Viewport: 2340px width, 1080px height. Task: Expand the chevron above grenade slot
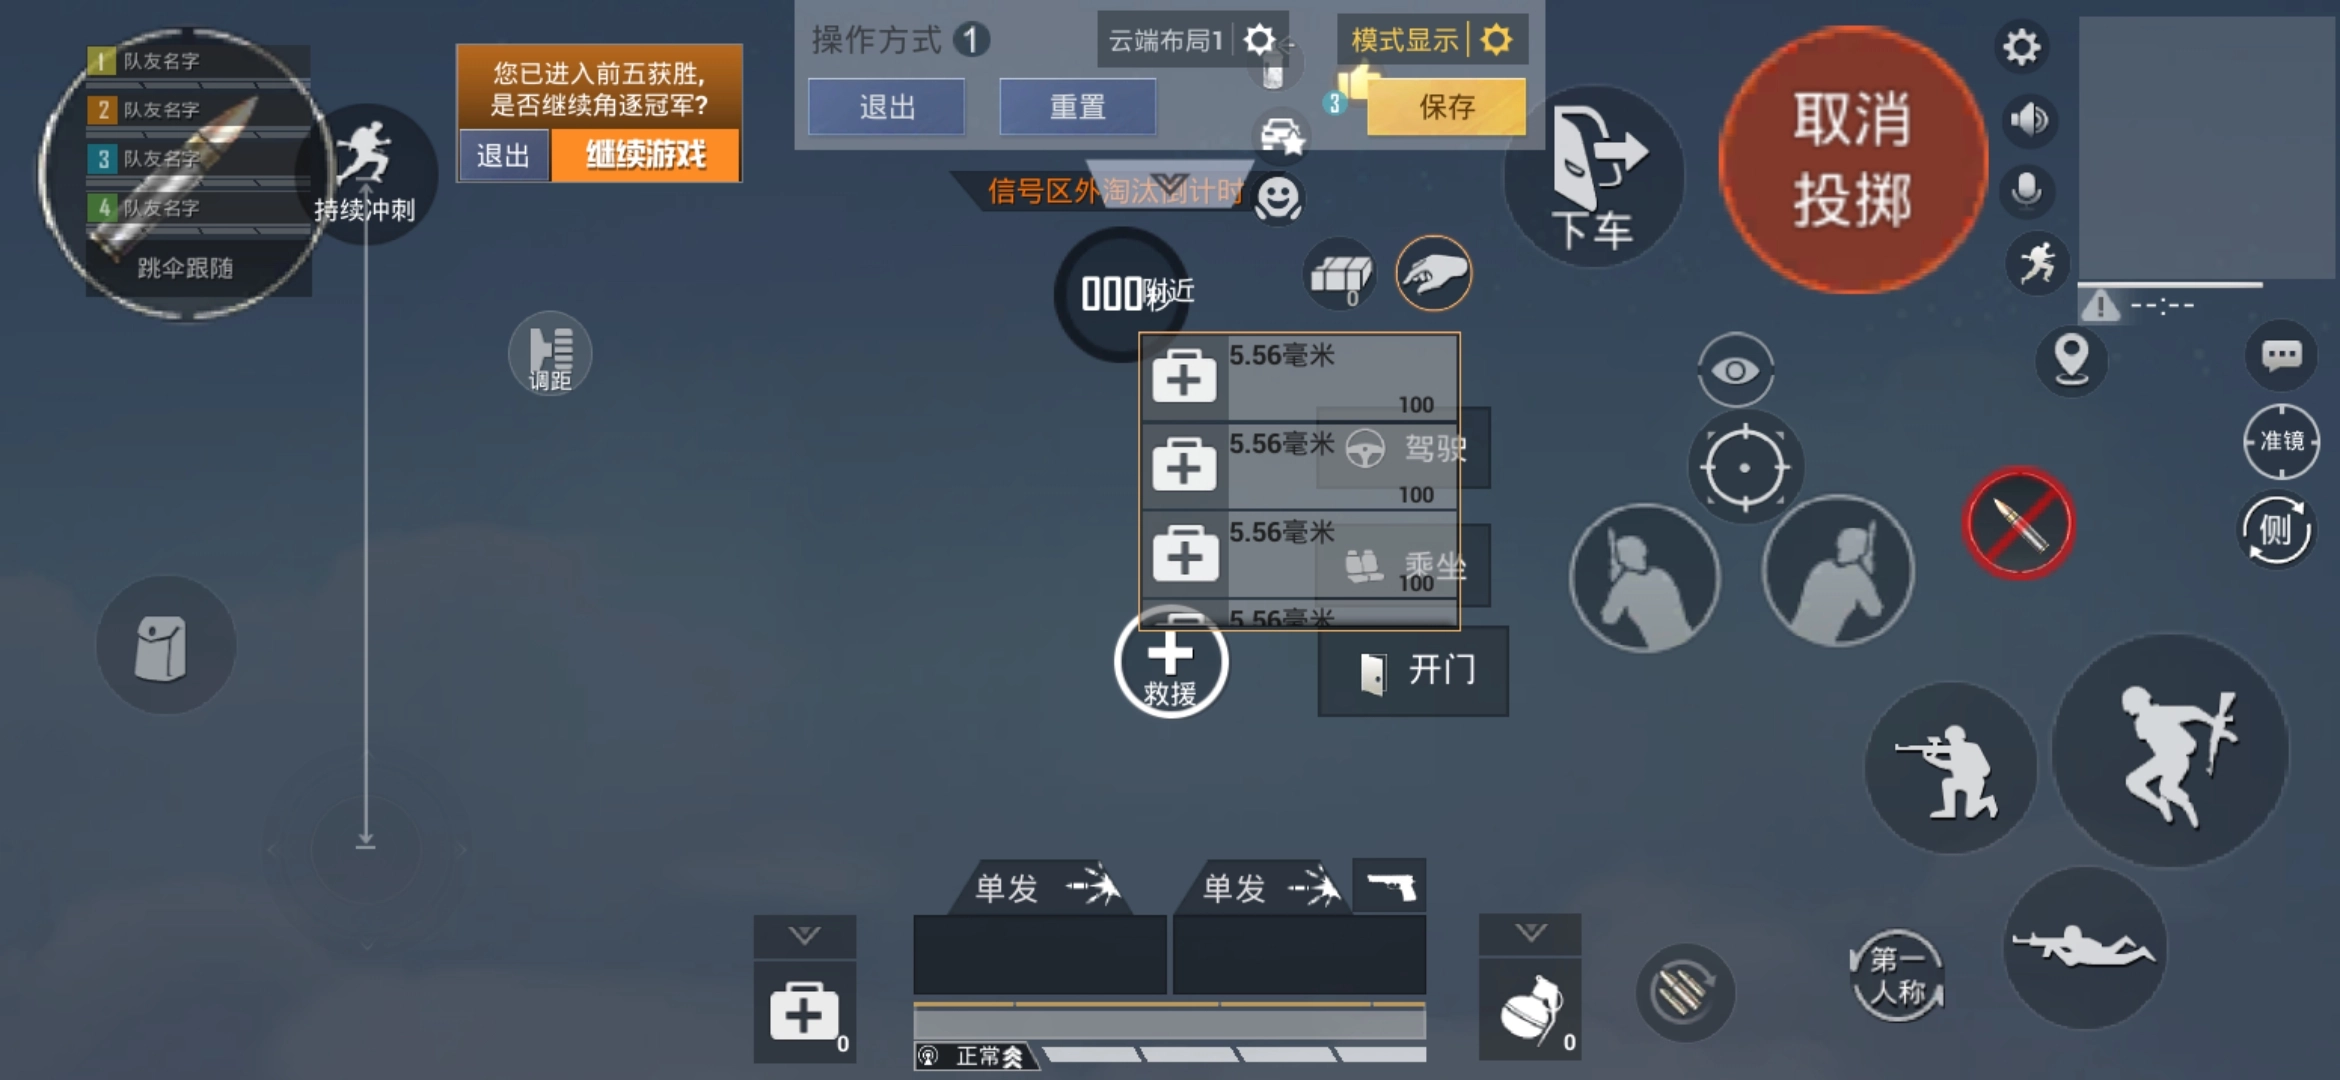pyautogui.click(x=1530, y=934)
